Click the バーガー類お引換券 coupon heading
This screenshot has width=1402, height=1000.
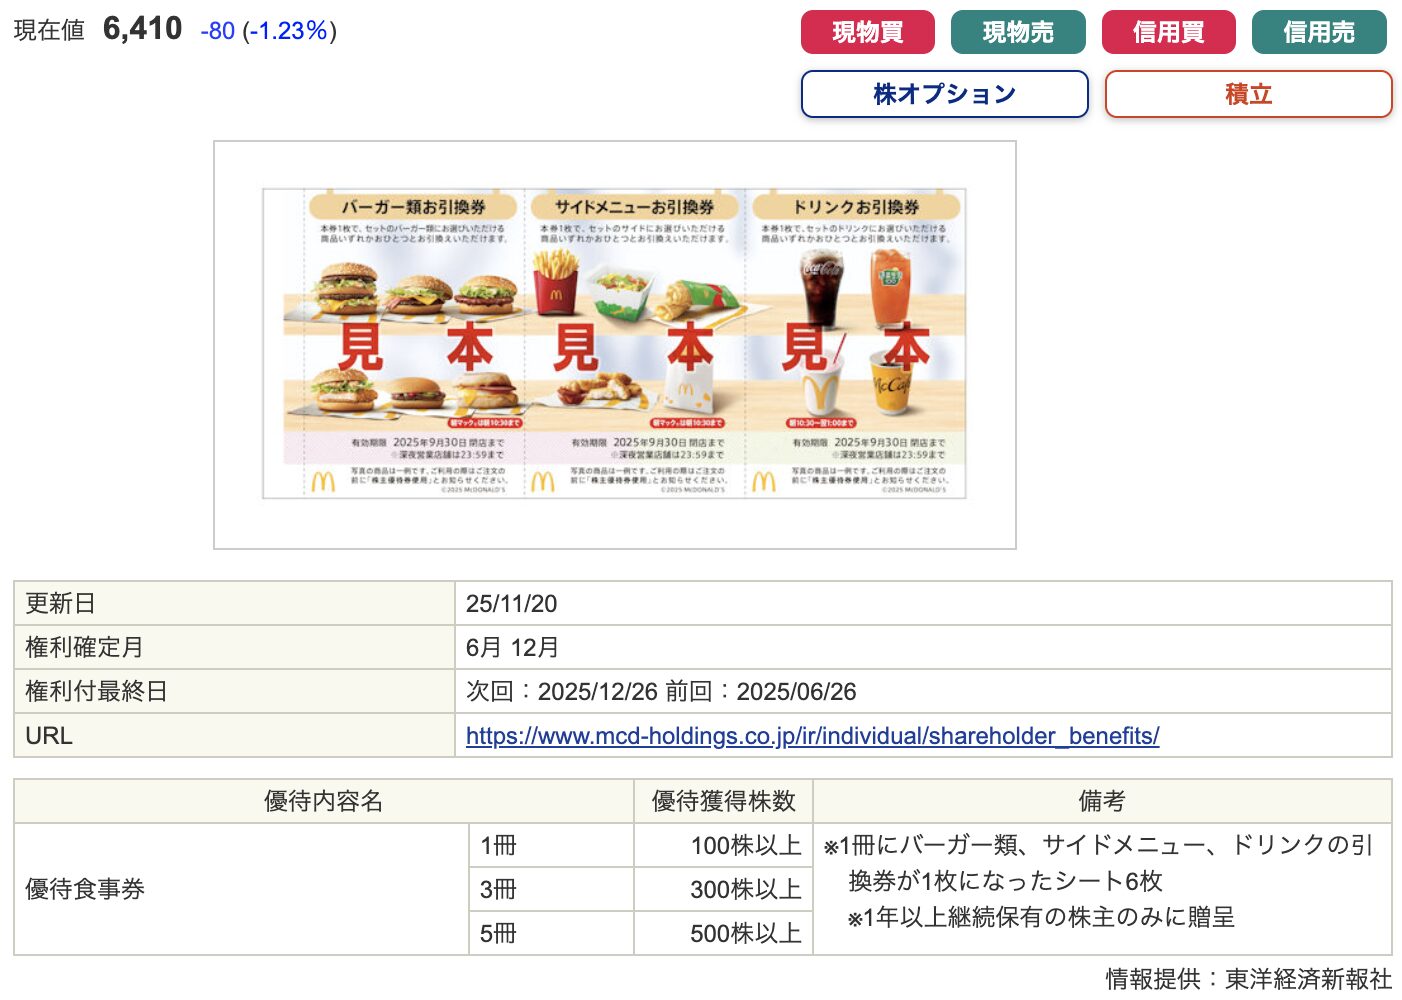point(413,207)
